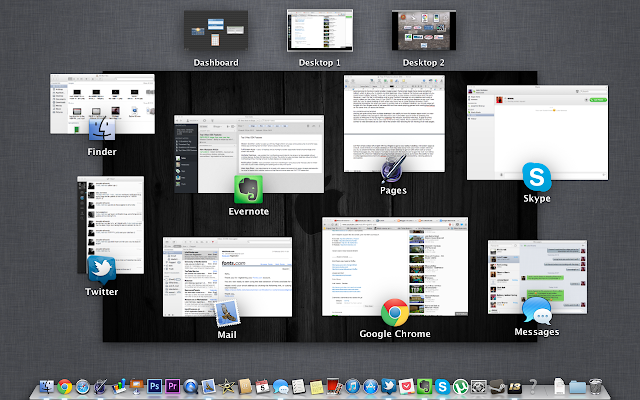Launch Evernote elephant icon in Dock

pos(424,386)
